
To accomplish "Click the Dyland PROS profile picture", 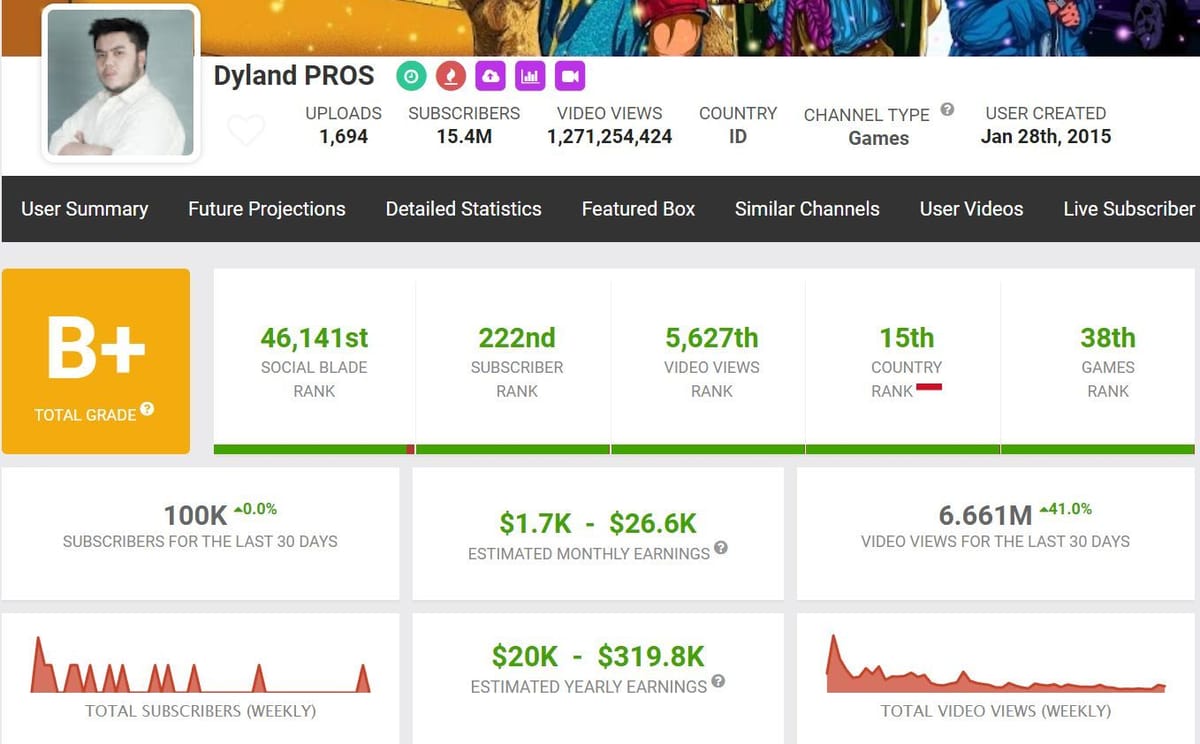I will click(119, 83).
